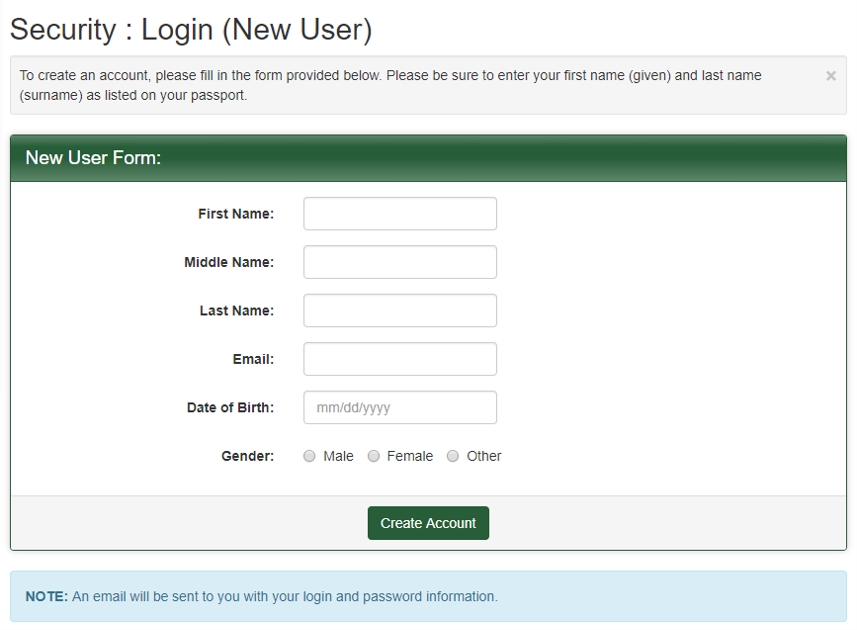Open the Date of Birth mm/dd/yyyy field
Screen dimensions: 857x630
(x=400, y=408)
